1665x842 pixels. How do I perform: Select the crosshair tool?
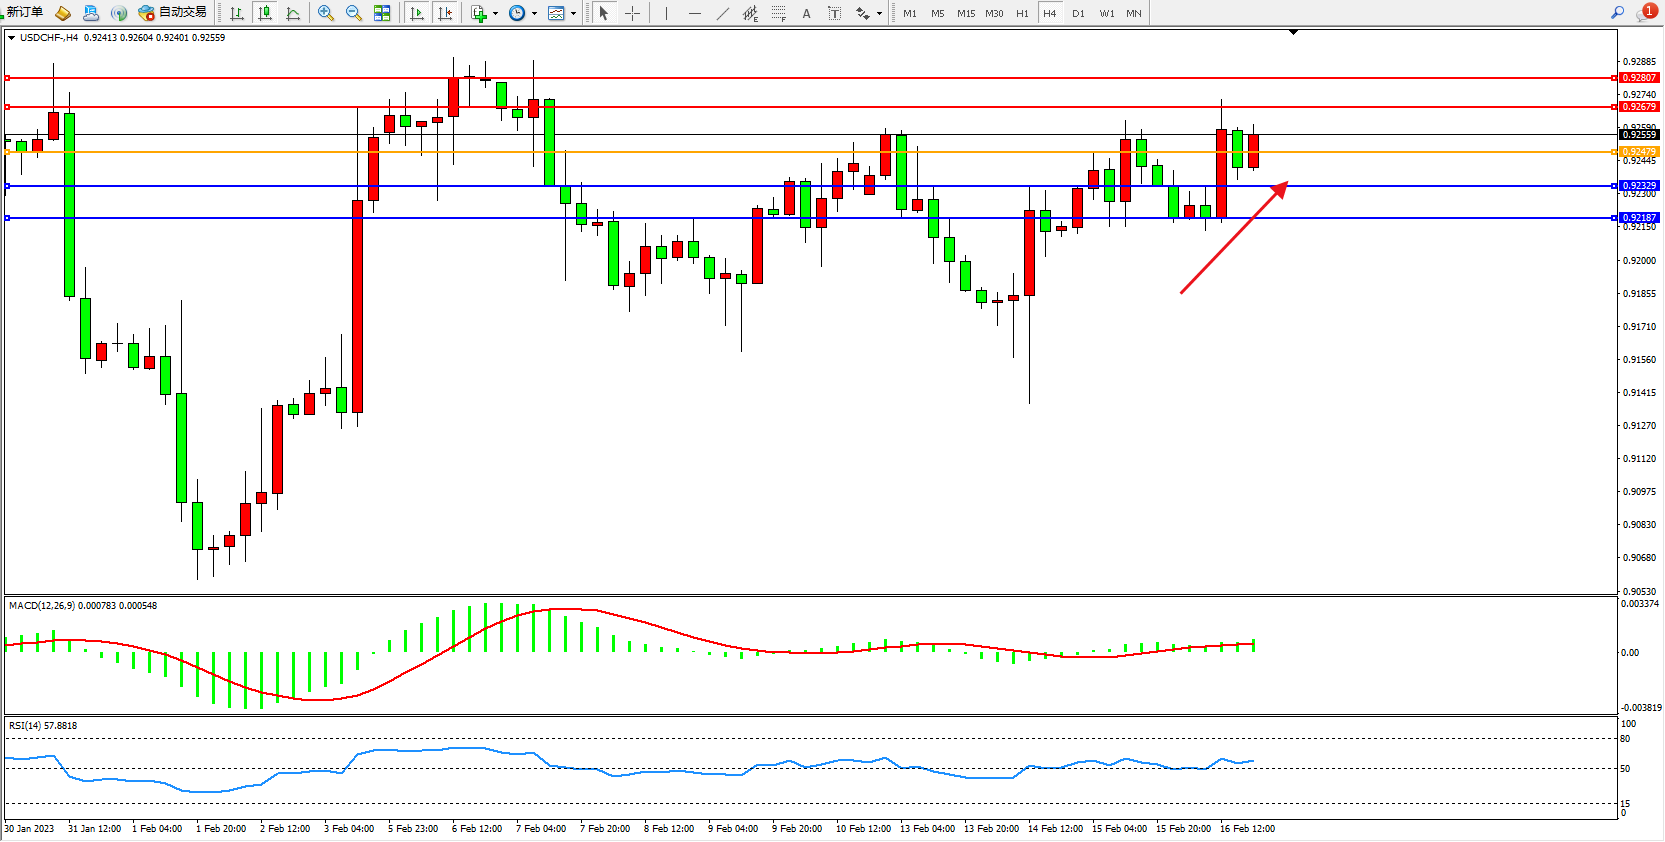pos(632,13)
